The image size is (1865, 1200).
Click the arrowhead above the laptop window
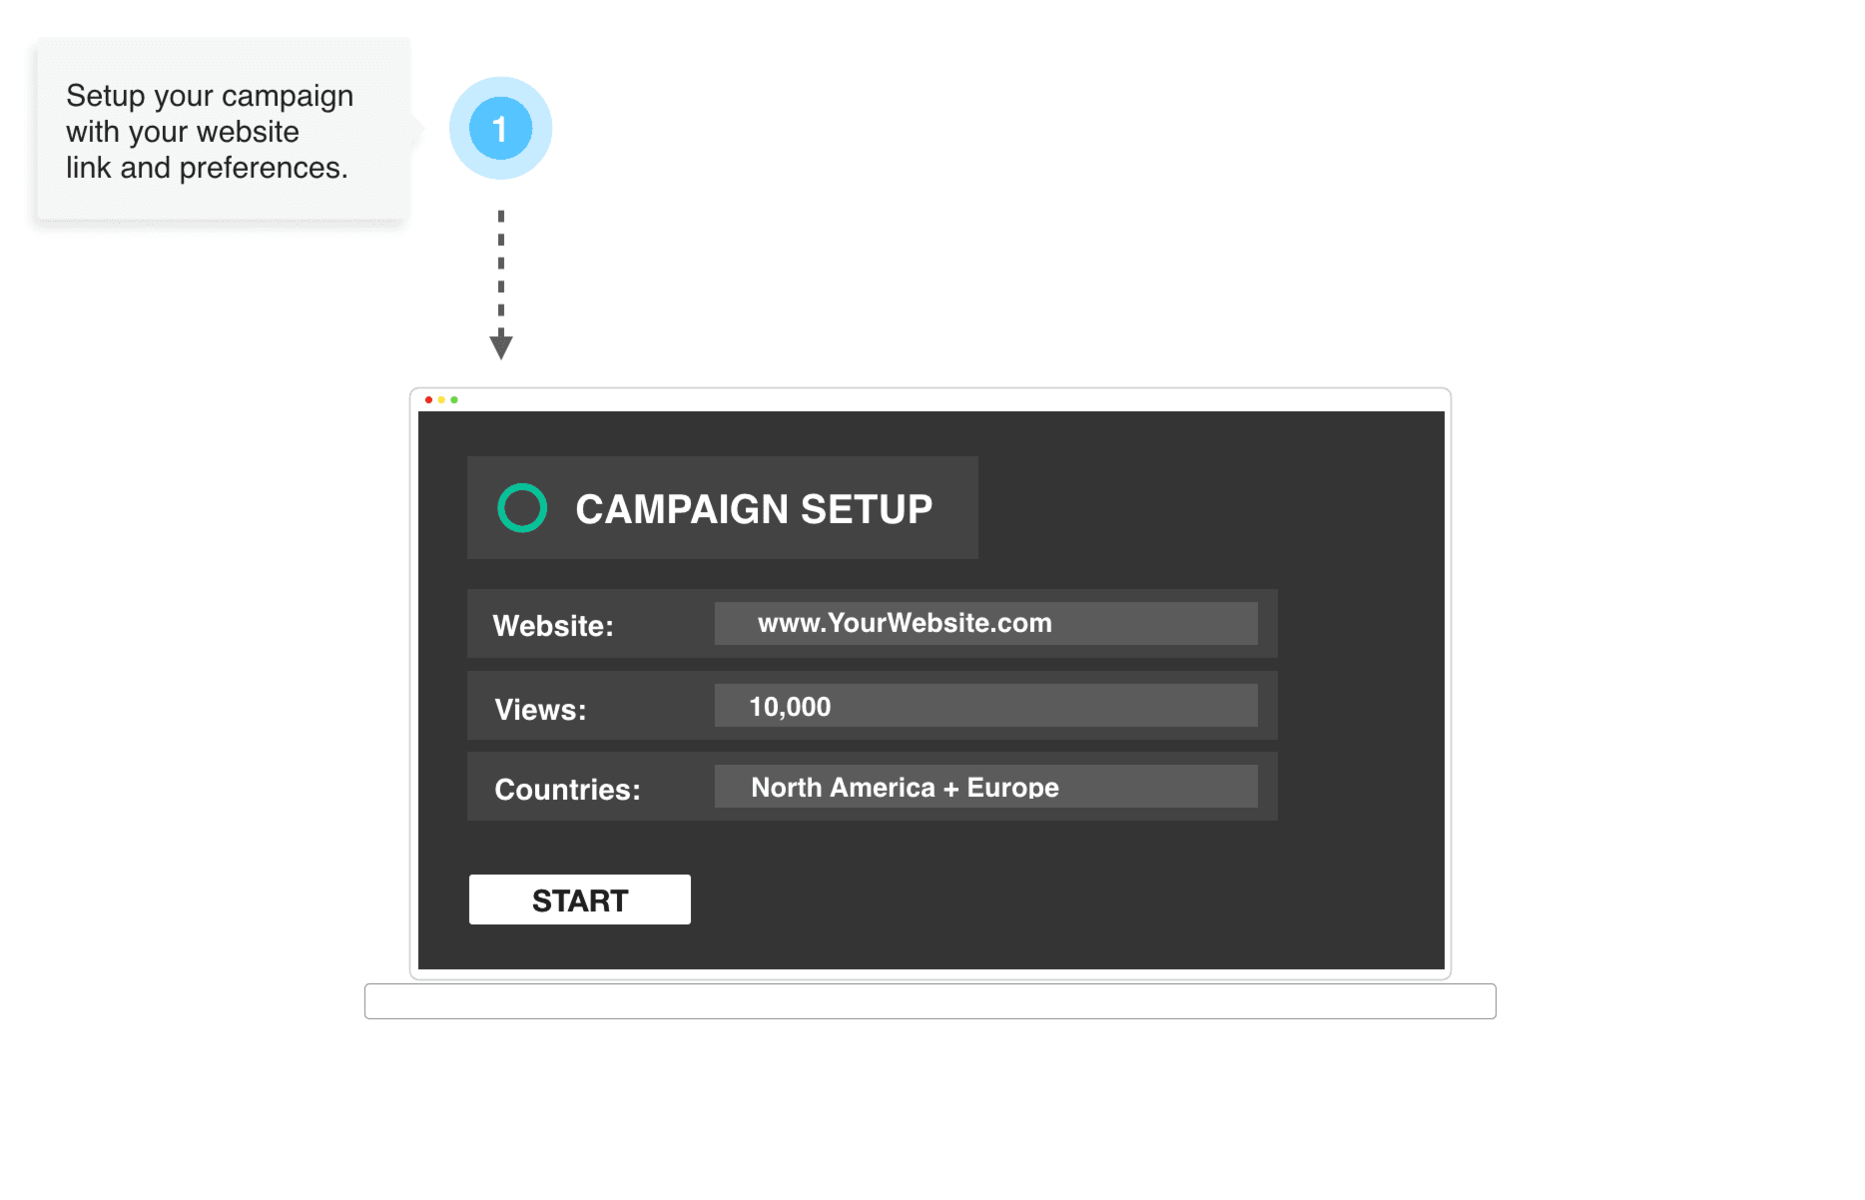[501, 347]
